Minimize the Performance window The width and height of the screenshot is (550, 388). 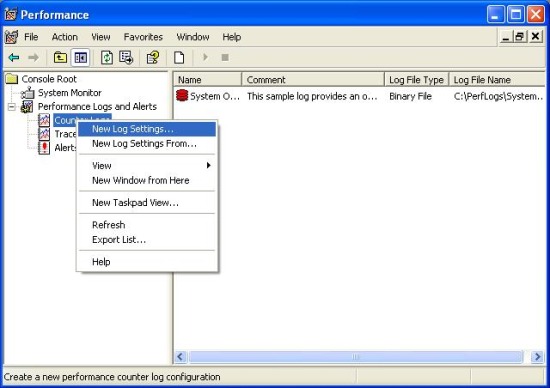[495, 14]
